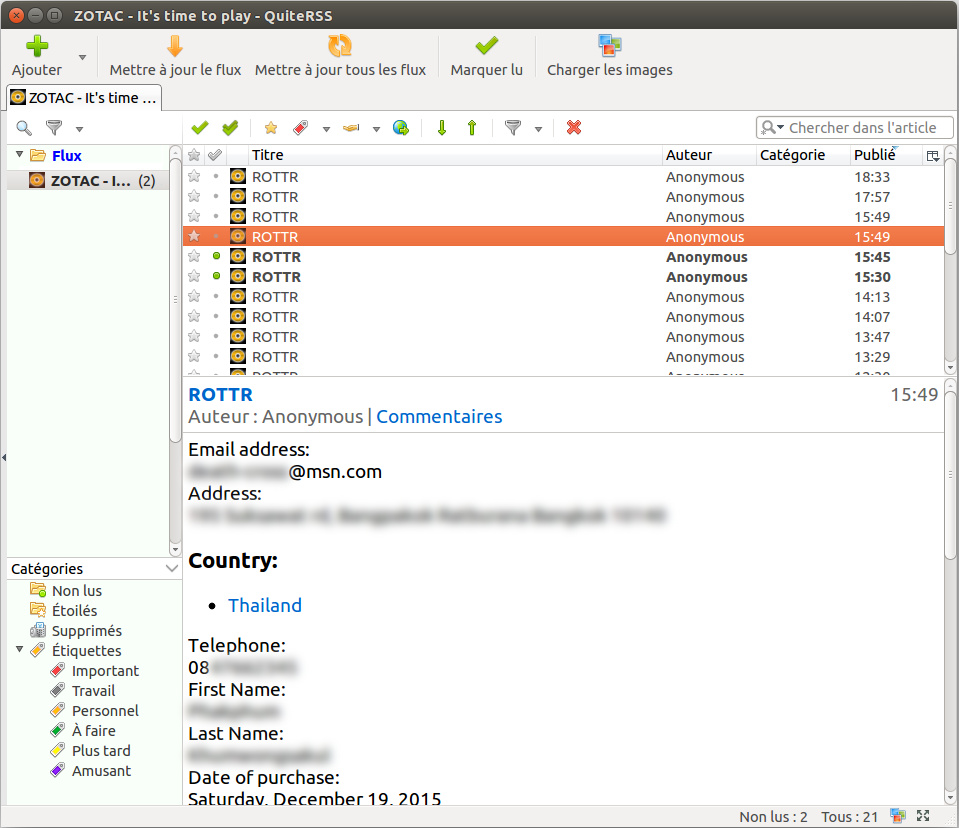Image resolution: width=959 pixels, height=828 pixels.
Task: Delete the article with the red X icon
Action: (x=574, y=128)
